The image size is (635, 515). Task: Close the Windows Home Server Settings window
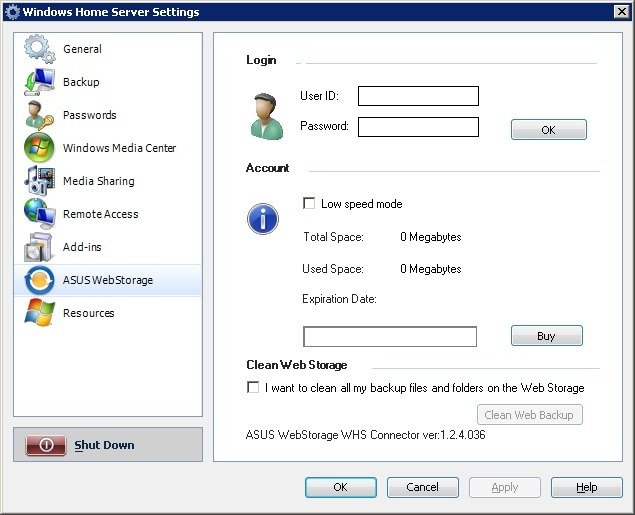coord(621,12)
